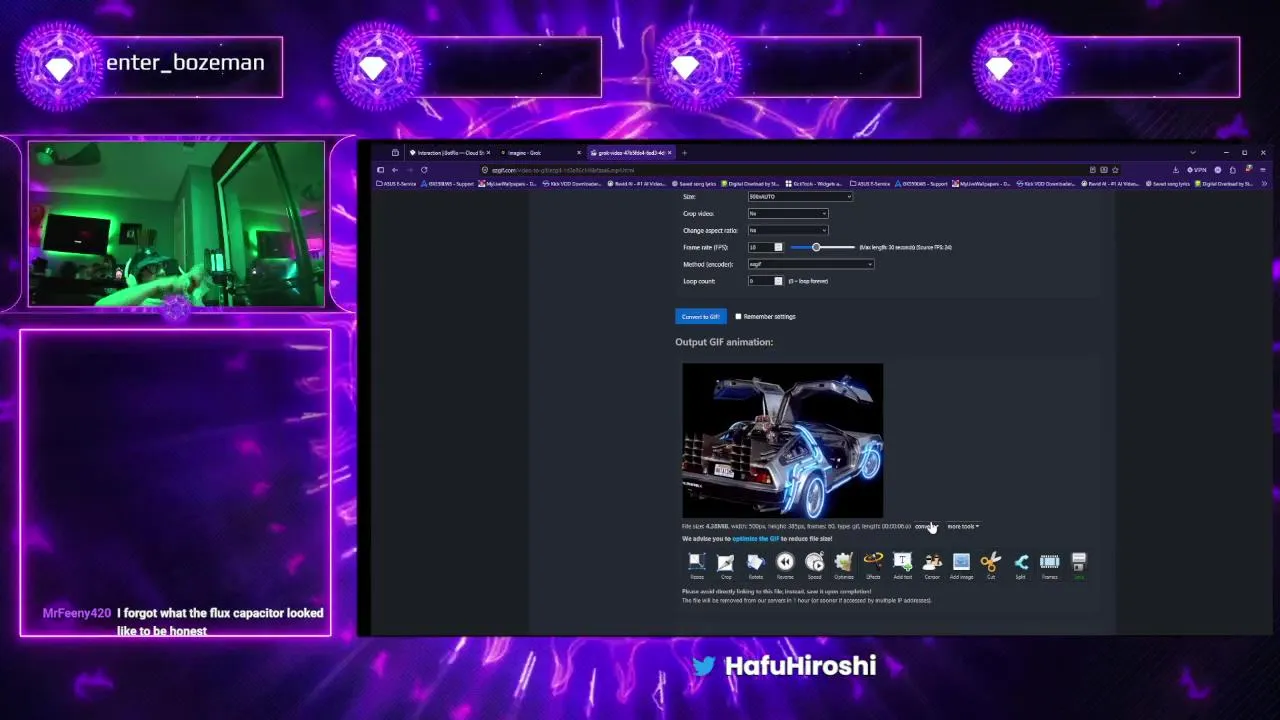Open the browser tab list chevron
Viewport: 1280px width, 720px height.
click(1192, 153)
